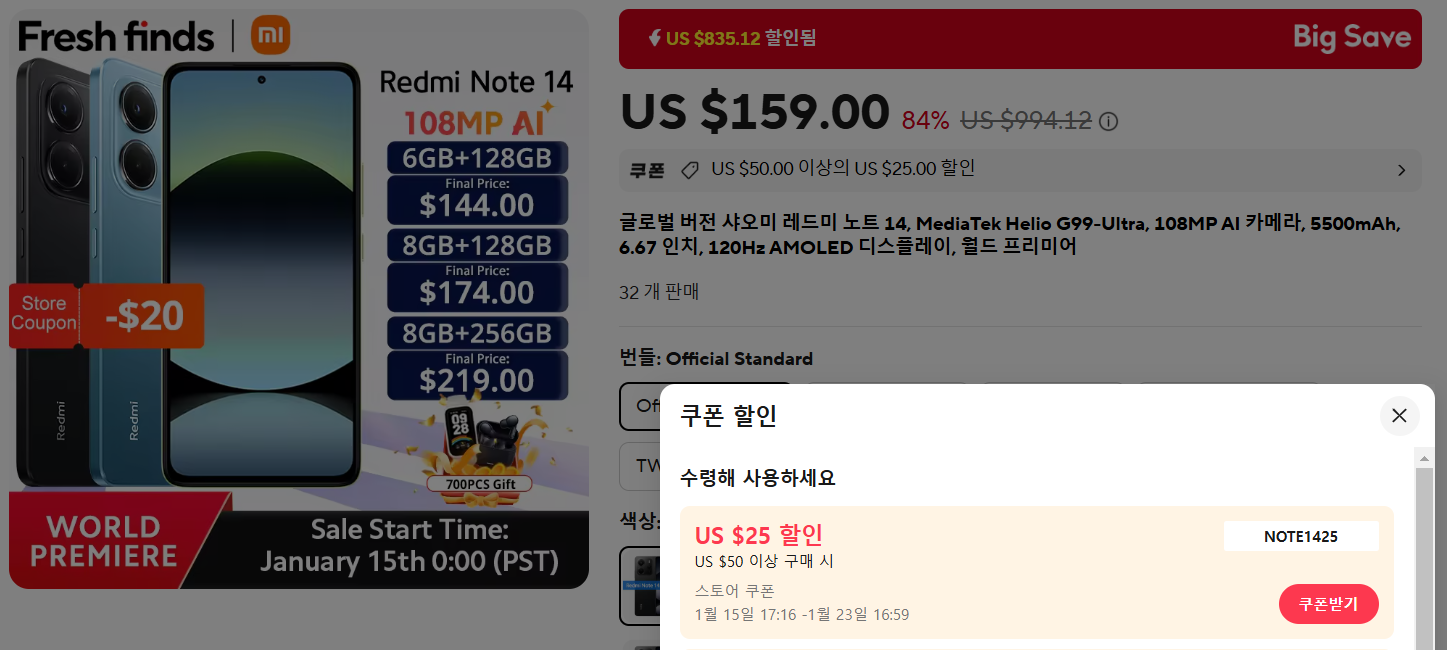Image resolution: width=1447 pixels, height=650 pixels.
Task: Click the Store Coupon -$20 badge
Action: tap(107, 316)
